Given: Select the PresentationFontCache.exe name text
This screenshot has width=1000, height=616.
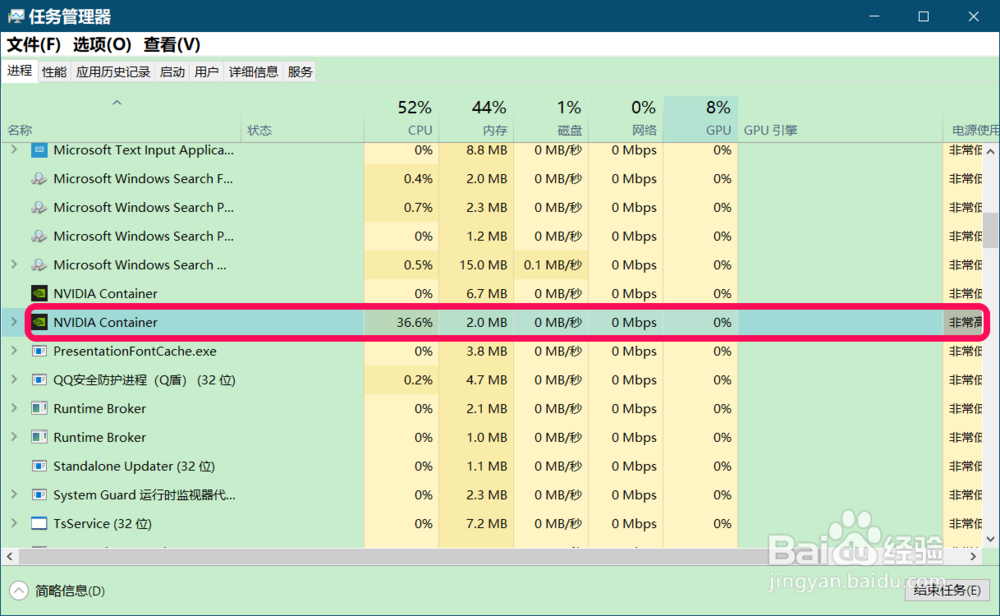Looking at the screenshot, I should click(x=135, y=351).
